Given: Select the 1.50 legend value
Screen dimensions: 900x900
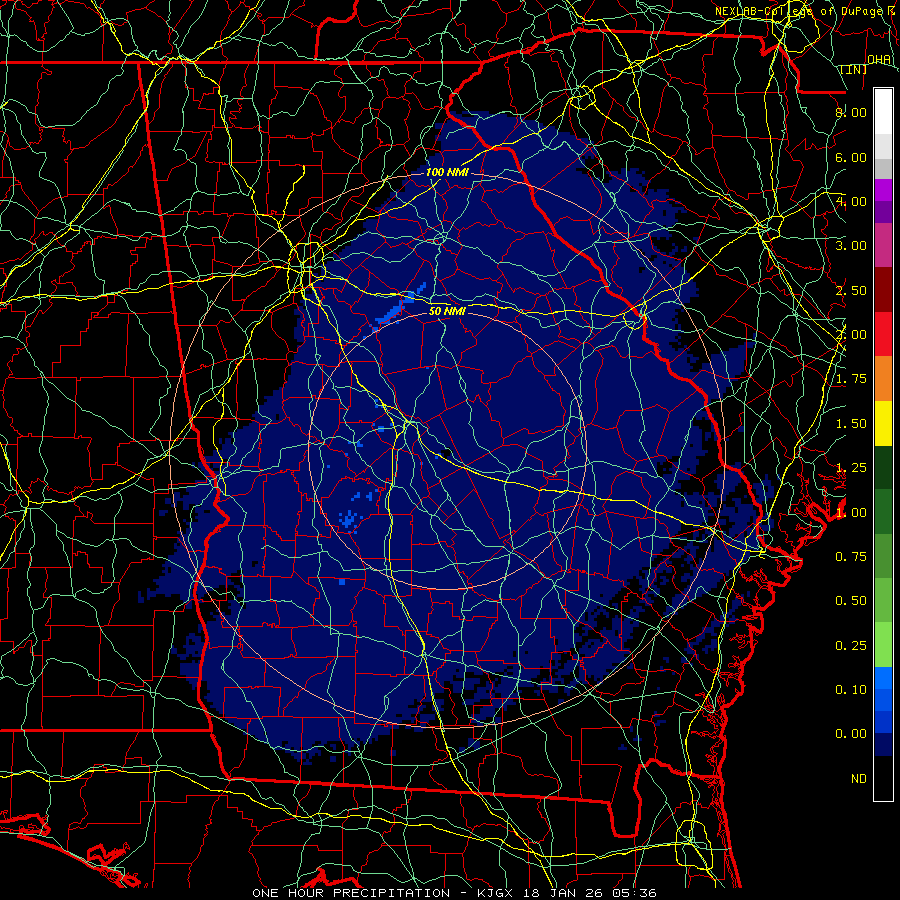Looking at the screenshot, I should [x=851, y=424].
